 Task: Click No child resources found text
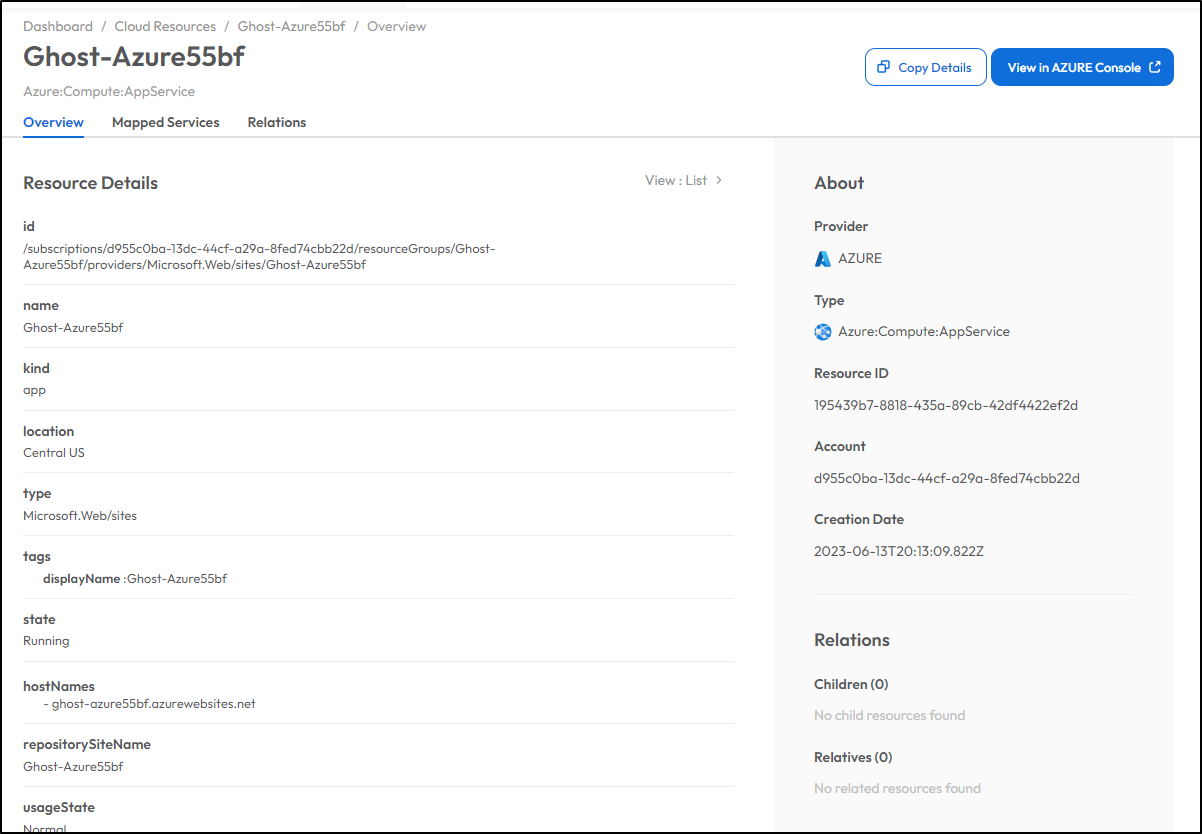click(890, 715)
